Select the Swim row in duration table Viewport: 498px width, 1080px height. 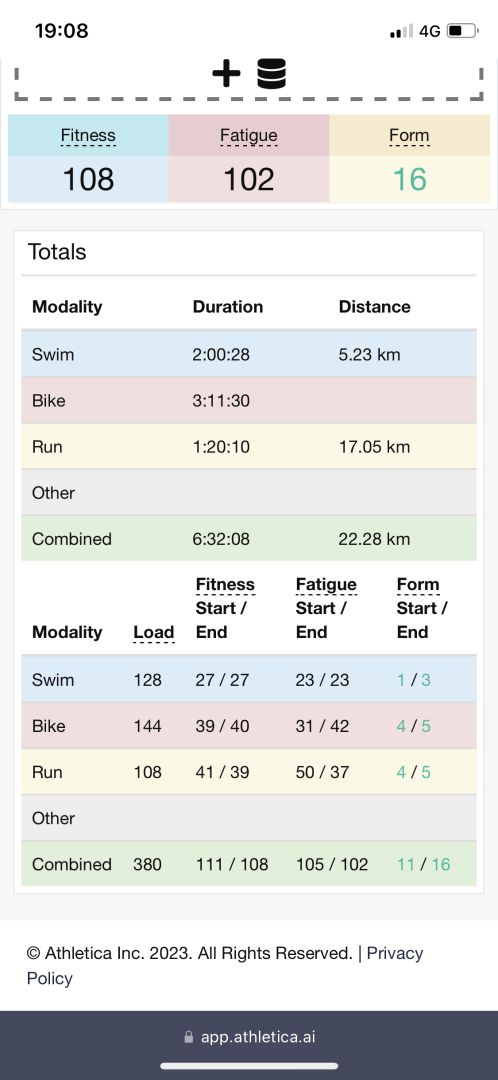coord(249,355)
